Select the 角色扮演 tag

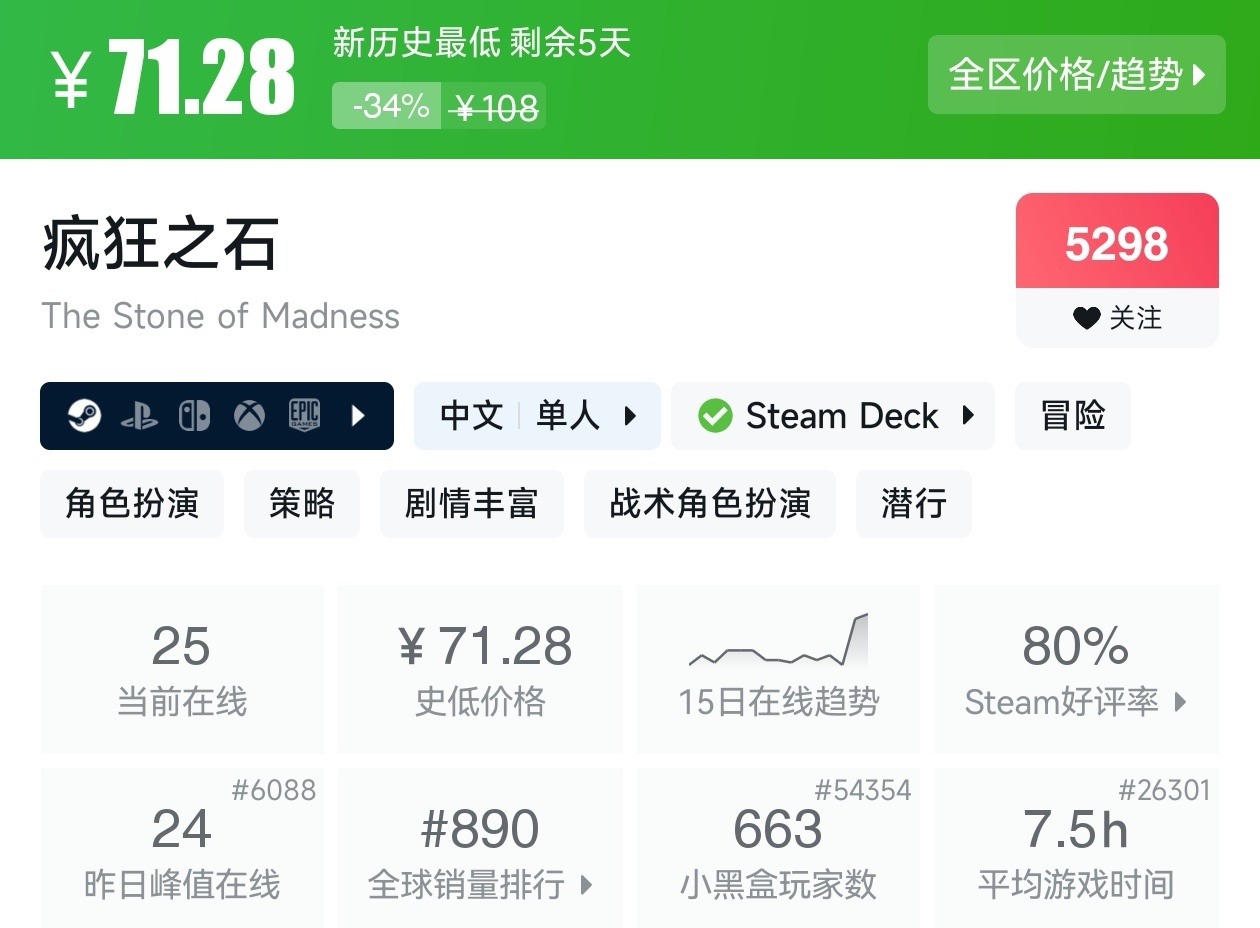132,504
